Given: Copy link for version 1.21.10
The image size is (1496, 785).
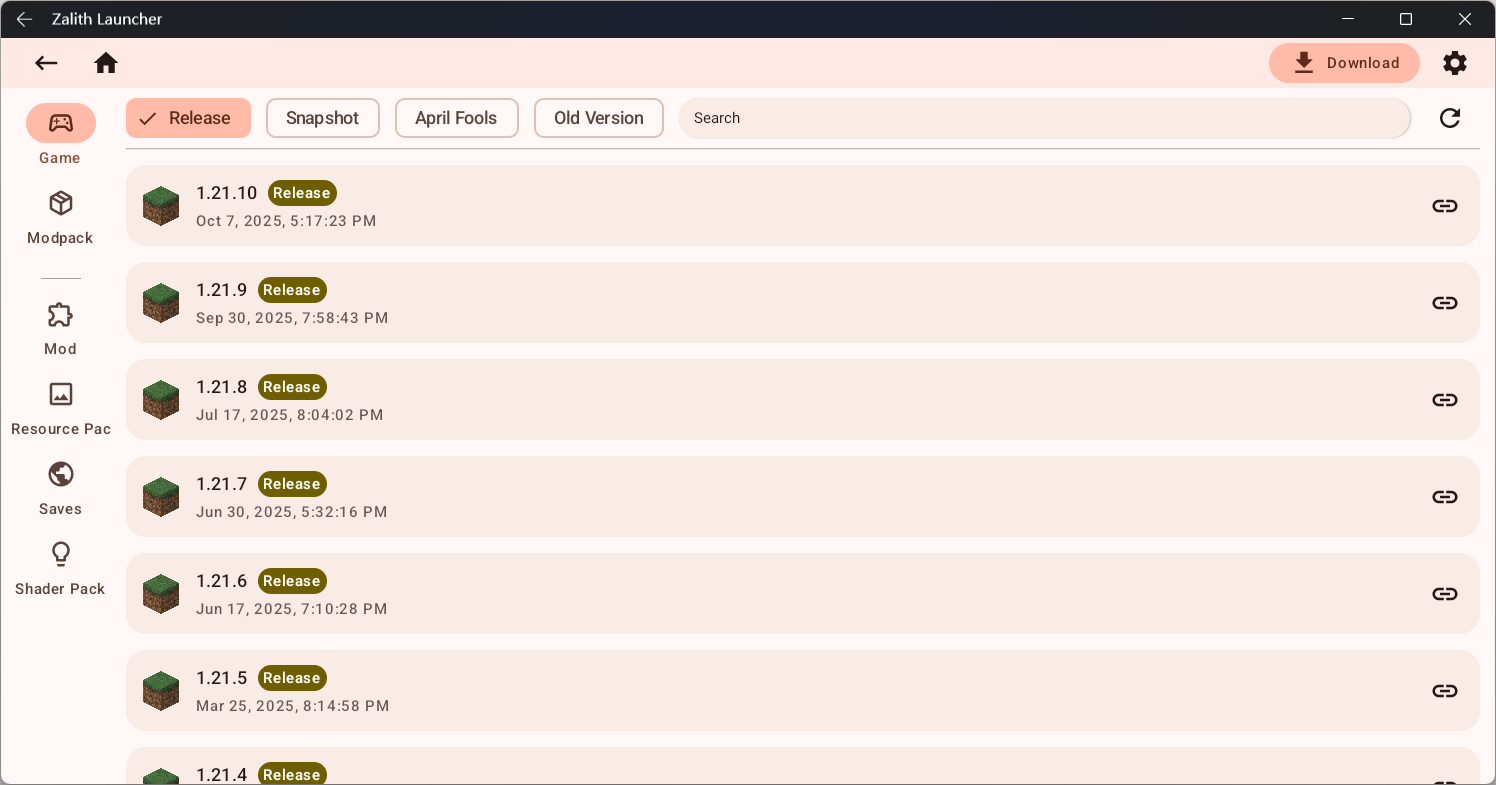Looking at the screenshot, I should click(x=1444, y=205).
